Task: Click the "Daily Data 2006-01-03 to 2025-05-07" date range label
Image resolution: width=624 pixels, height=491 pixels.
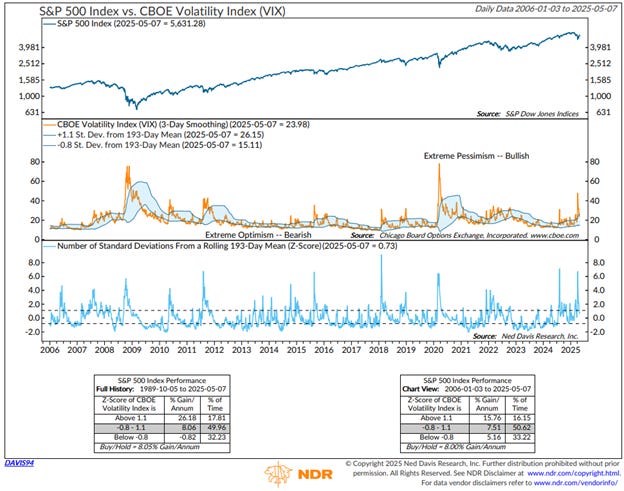Action: [x=546, y=9]
